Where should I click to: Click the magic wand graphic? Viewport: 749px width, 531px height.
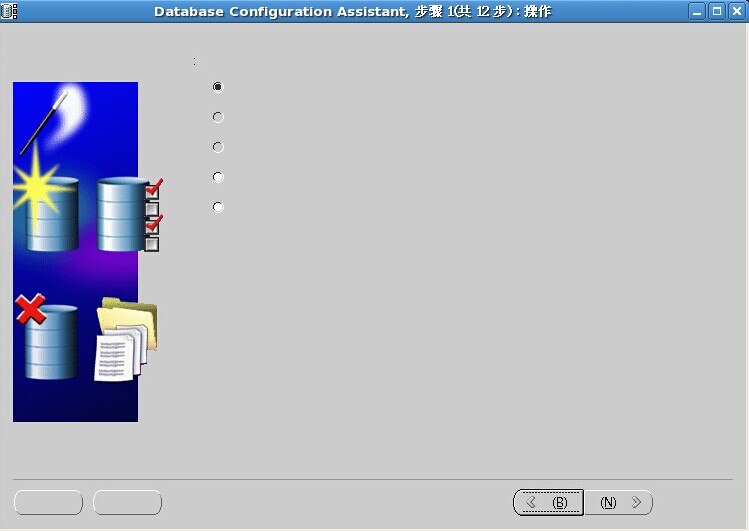pyautogui.click(x=44, y=122)
